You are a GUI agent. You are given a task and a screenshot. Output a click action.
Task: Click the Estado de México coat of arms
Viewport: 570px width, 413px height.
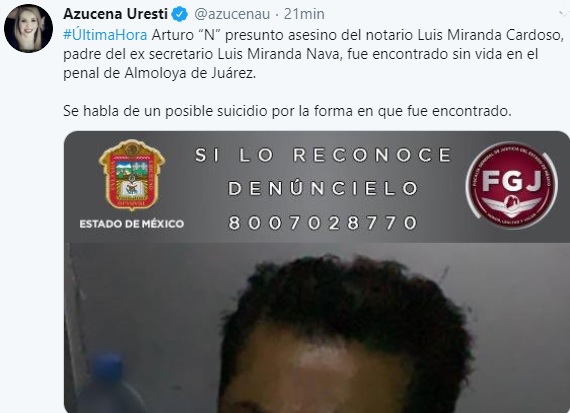(x=132, y=175)
